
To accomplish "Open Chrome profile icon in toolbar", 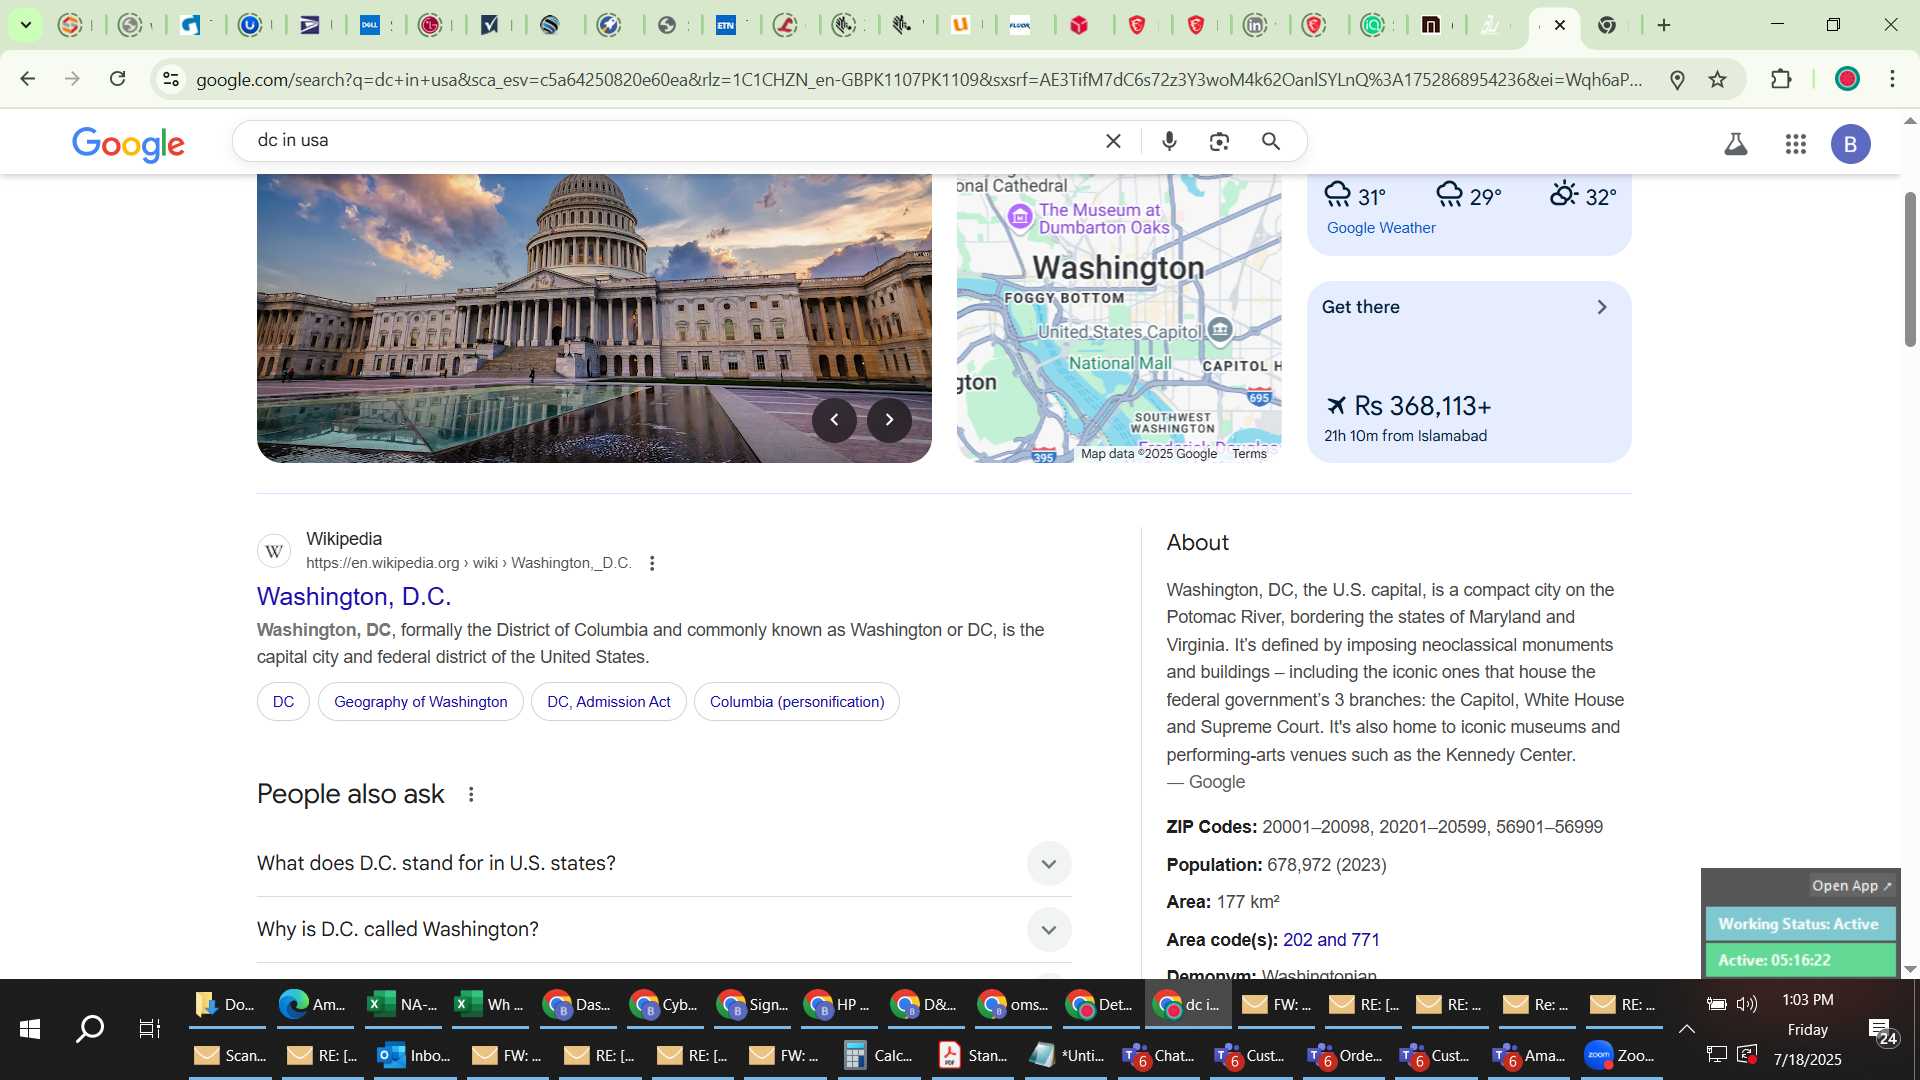I will pos(1847,79).
